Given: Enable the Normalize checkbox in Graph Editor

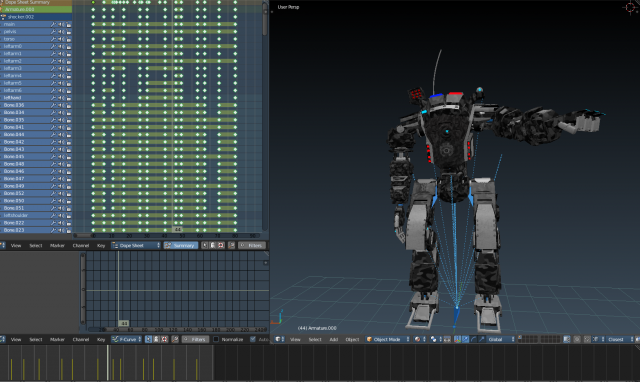Looking at the screenshot, I should (216, 339).
